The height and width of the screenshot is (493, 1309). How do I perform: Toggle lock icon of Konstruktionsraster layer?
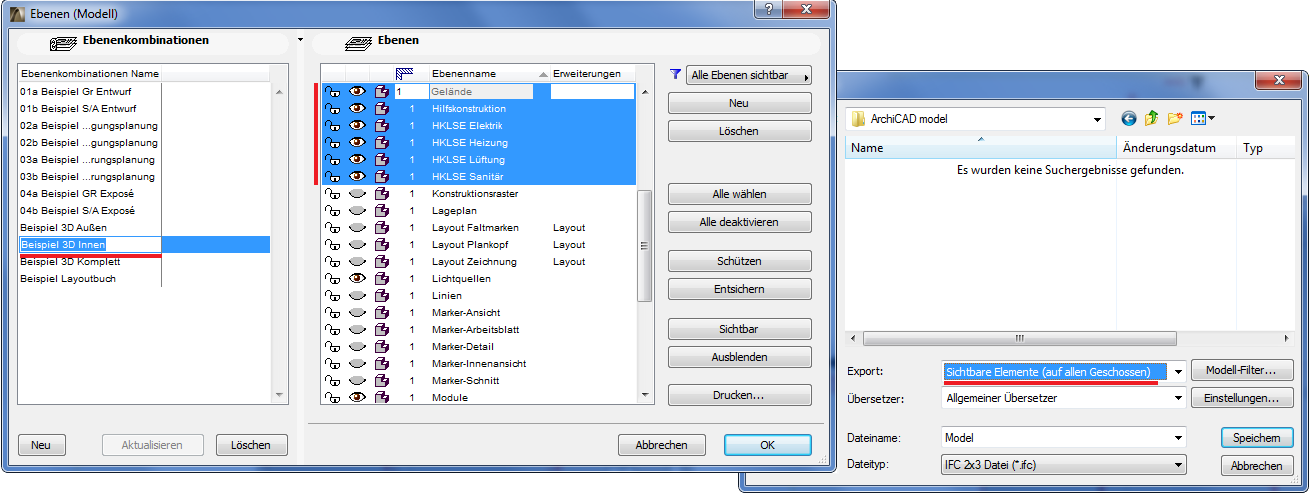point(332,193)
